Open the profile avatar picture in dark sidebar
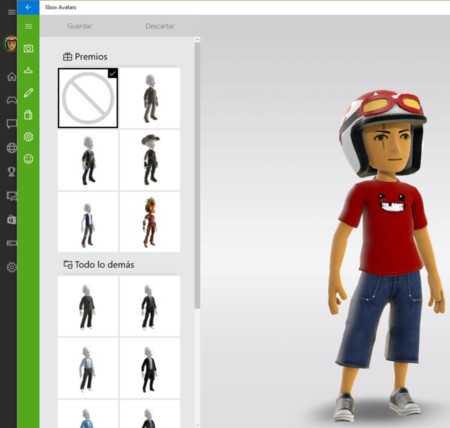450x428 pixels. (x=11, y=44)
